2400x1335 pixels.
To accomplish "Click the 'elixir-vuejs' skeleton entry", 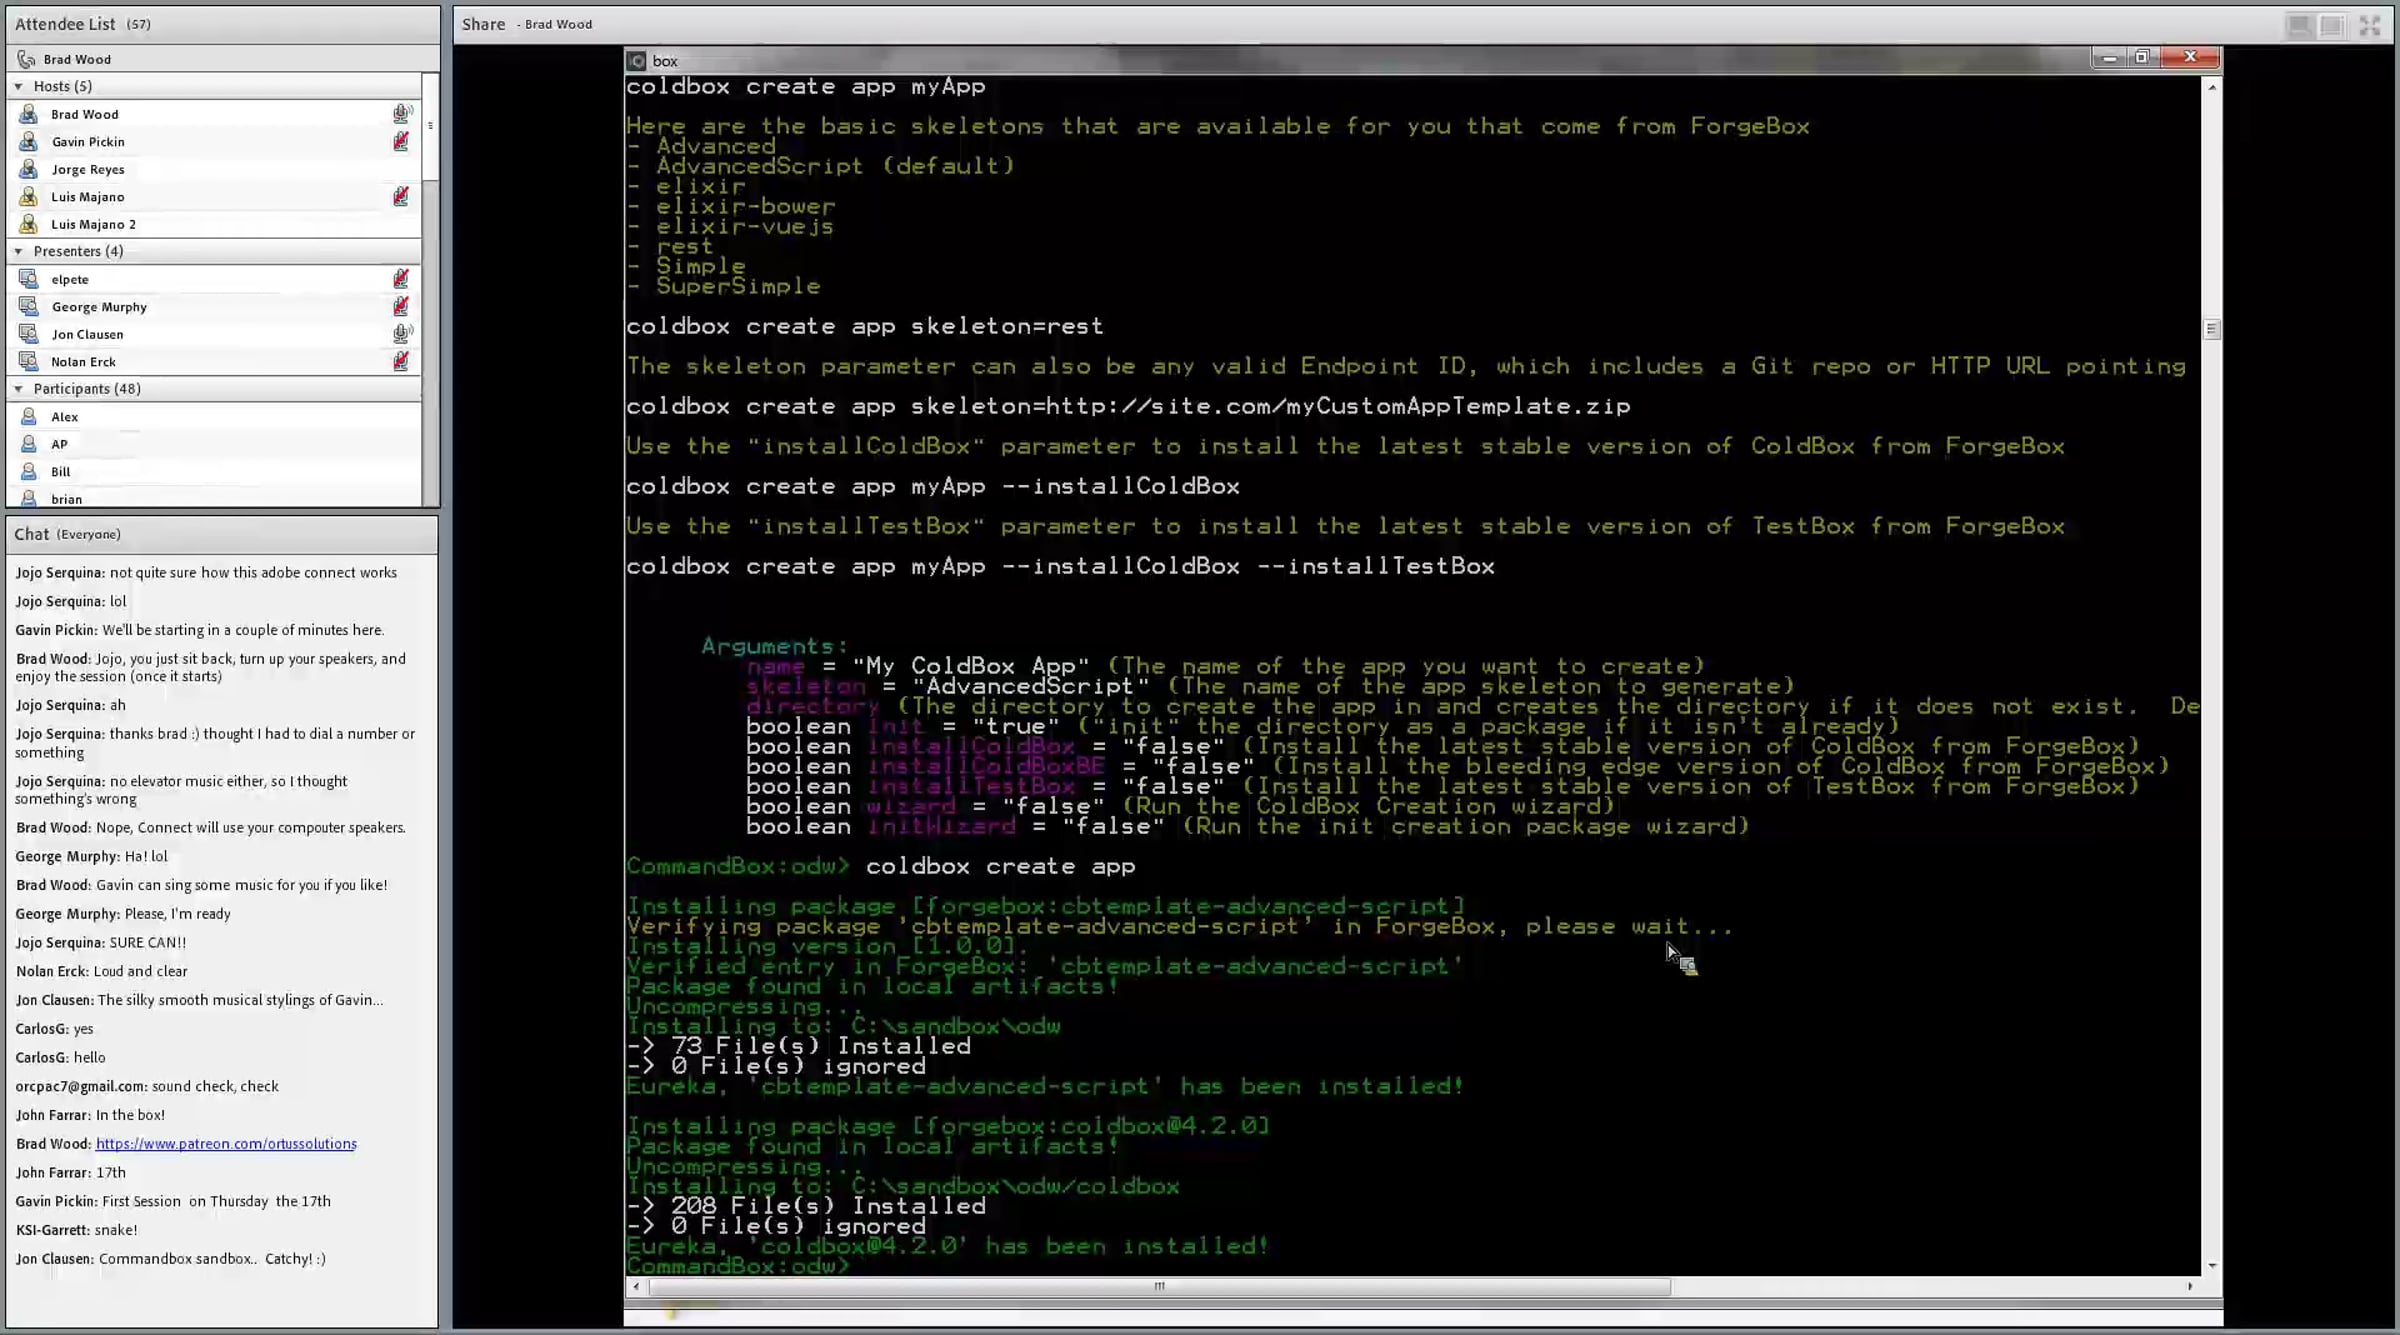I will pyautogui.click(x=744, y=227).
